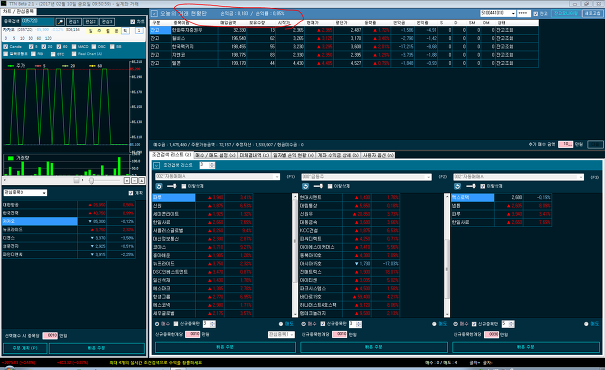Viewport: 605px width, 370px height.
Task: Select the buy radio in the first condition panel
Action: click(157, 324)
